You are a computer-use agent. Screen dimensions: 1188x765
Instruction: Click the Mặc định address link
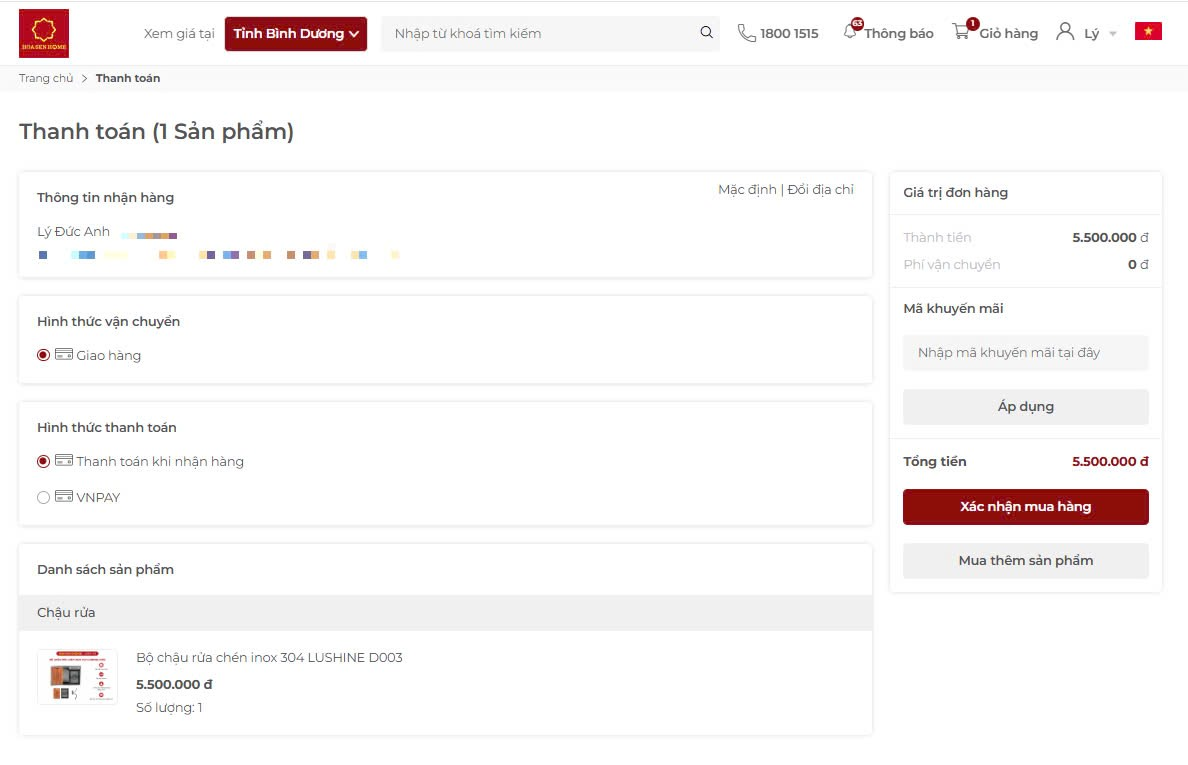click(x=747, y=189)
